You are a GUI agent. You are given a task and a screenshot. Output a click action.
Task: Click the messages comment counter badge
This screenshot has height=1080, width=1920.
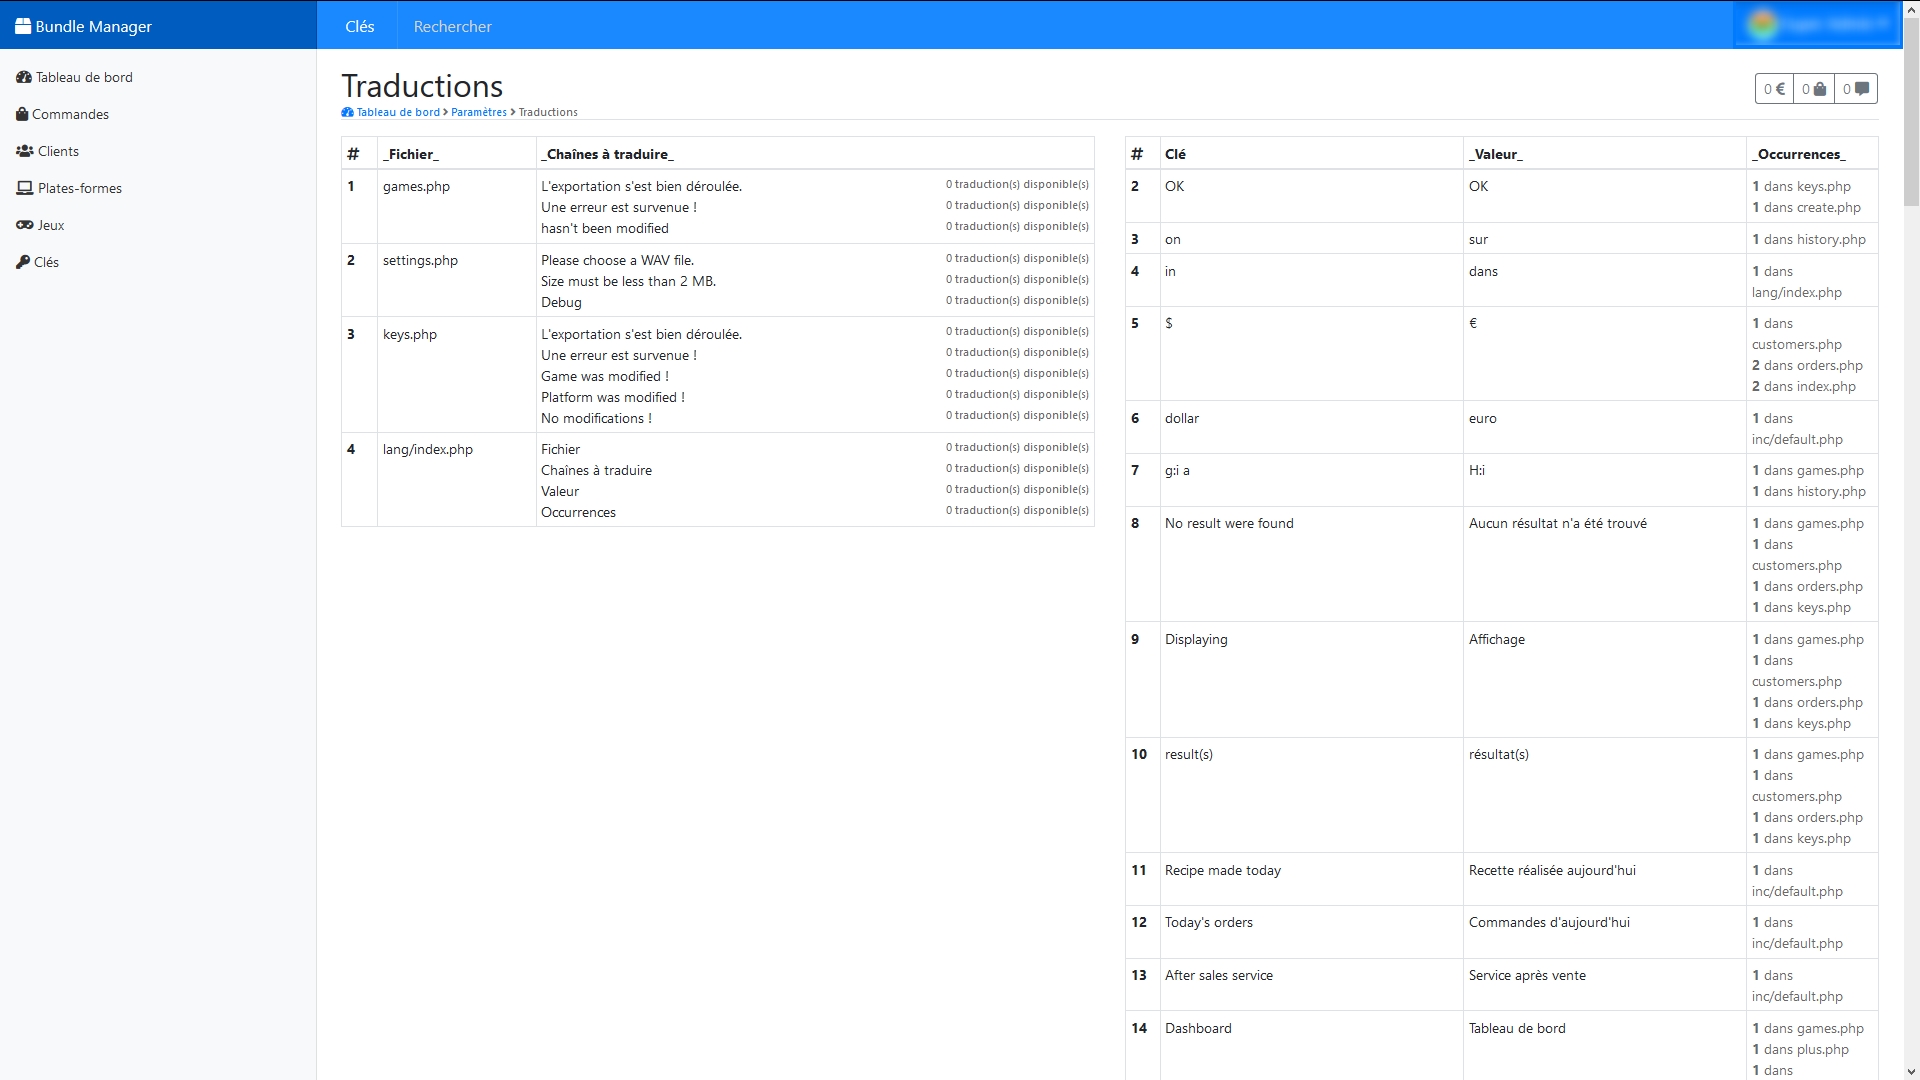click(1856, 89)
